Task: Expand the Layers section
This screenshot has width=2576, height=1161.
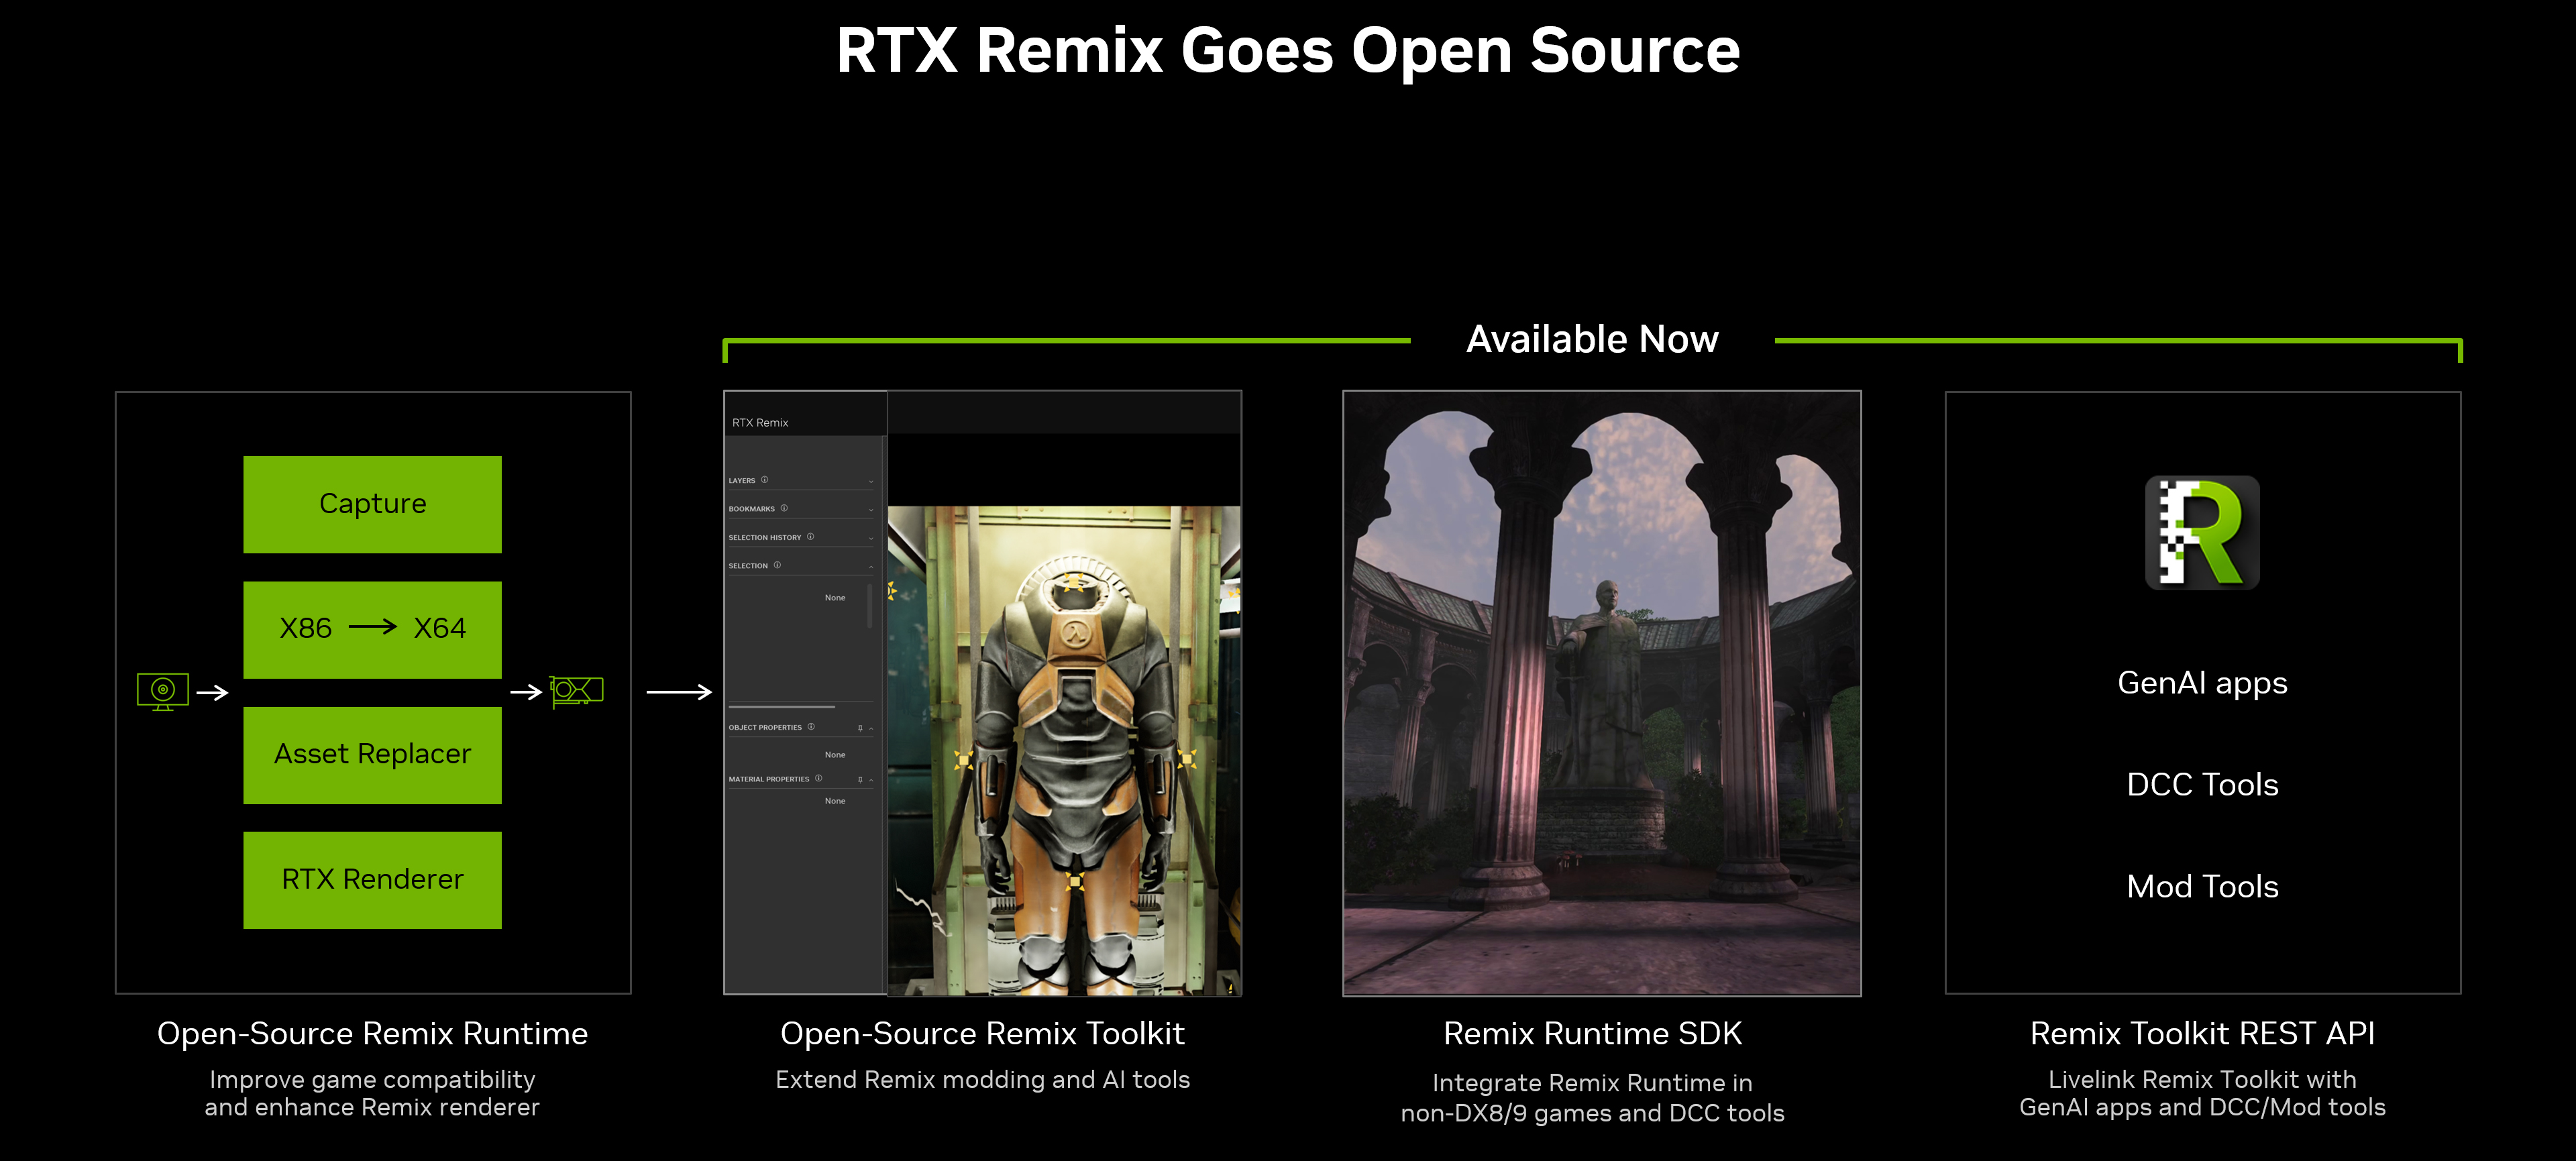Action: click(x=871, y=482)
